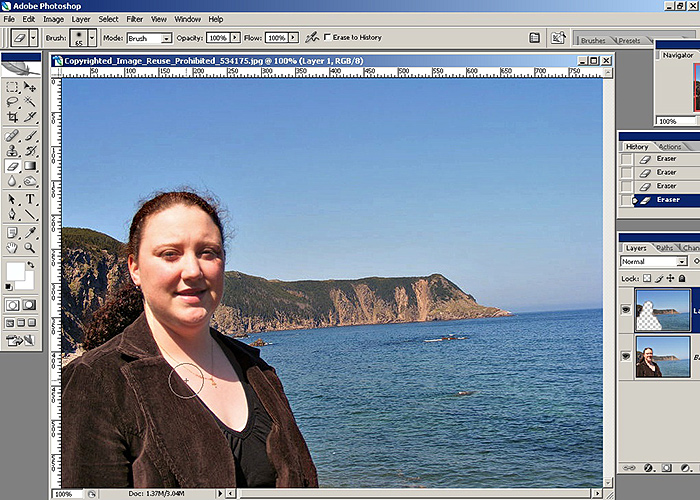700x500 pixels.
Task: Switch to the Paths tab
Action: [664, 248]
